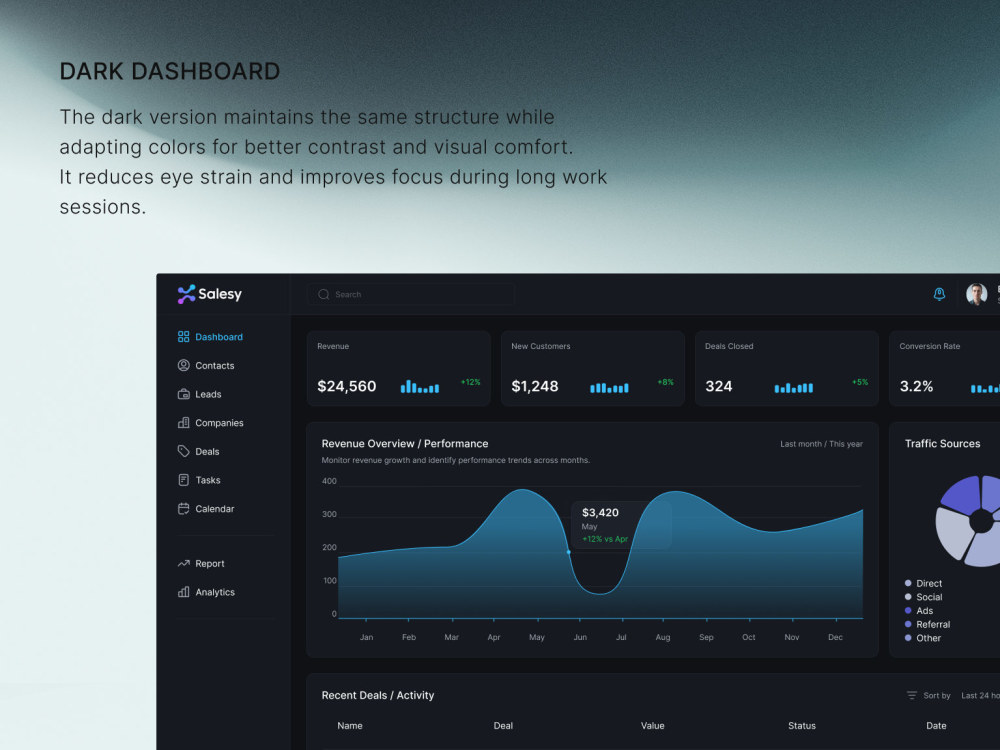The width and height of the screenshot is (1000, 750).
Task: Open the New Customers $1,248 card
Action: pyautogui.click(x=592, y=368)
